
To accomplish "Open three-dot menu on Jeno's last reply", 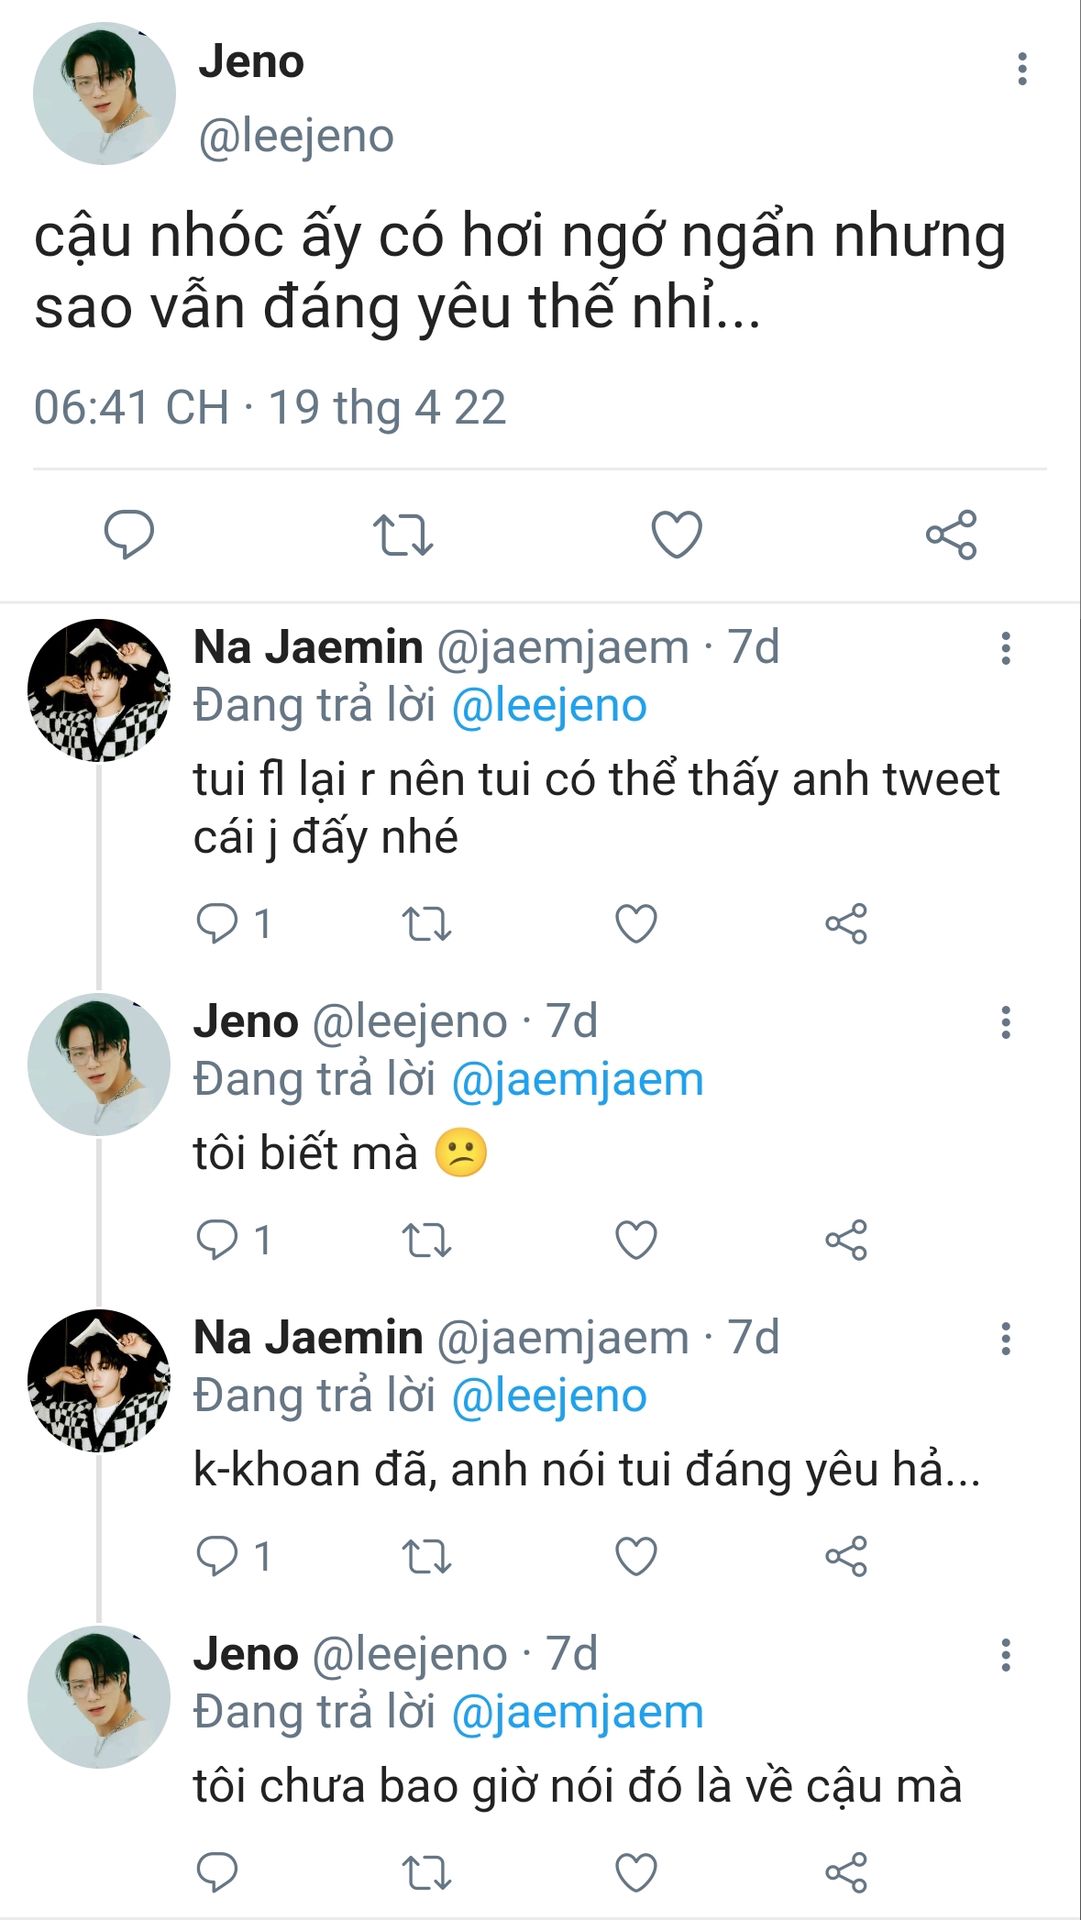I will pyautogui.click(x=1005, y=1655).
